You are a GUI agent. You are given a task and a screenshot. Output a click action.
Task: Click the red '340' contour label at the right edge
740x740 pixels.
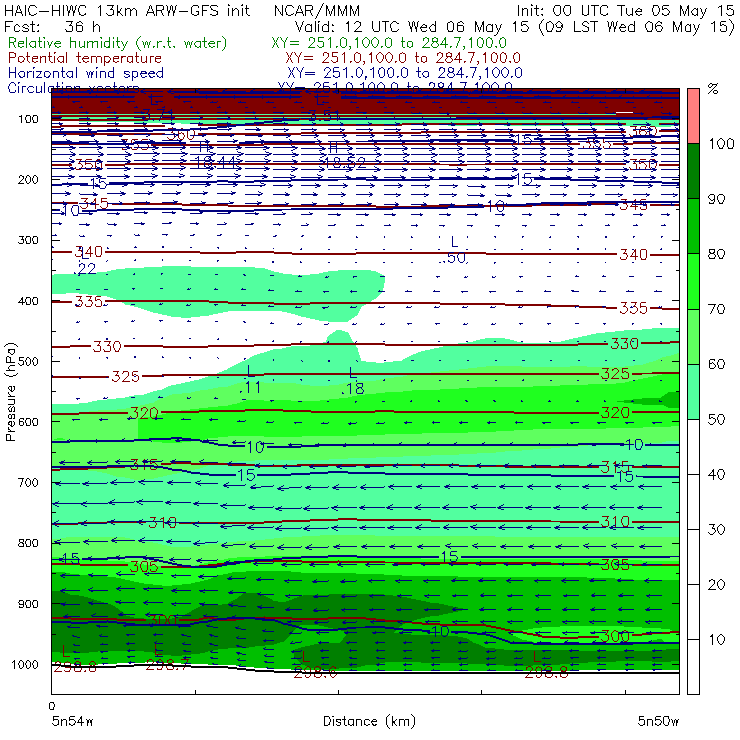(633, 255)
